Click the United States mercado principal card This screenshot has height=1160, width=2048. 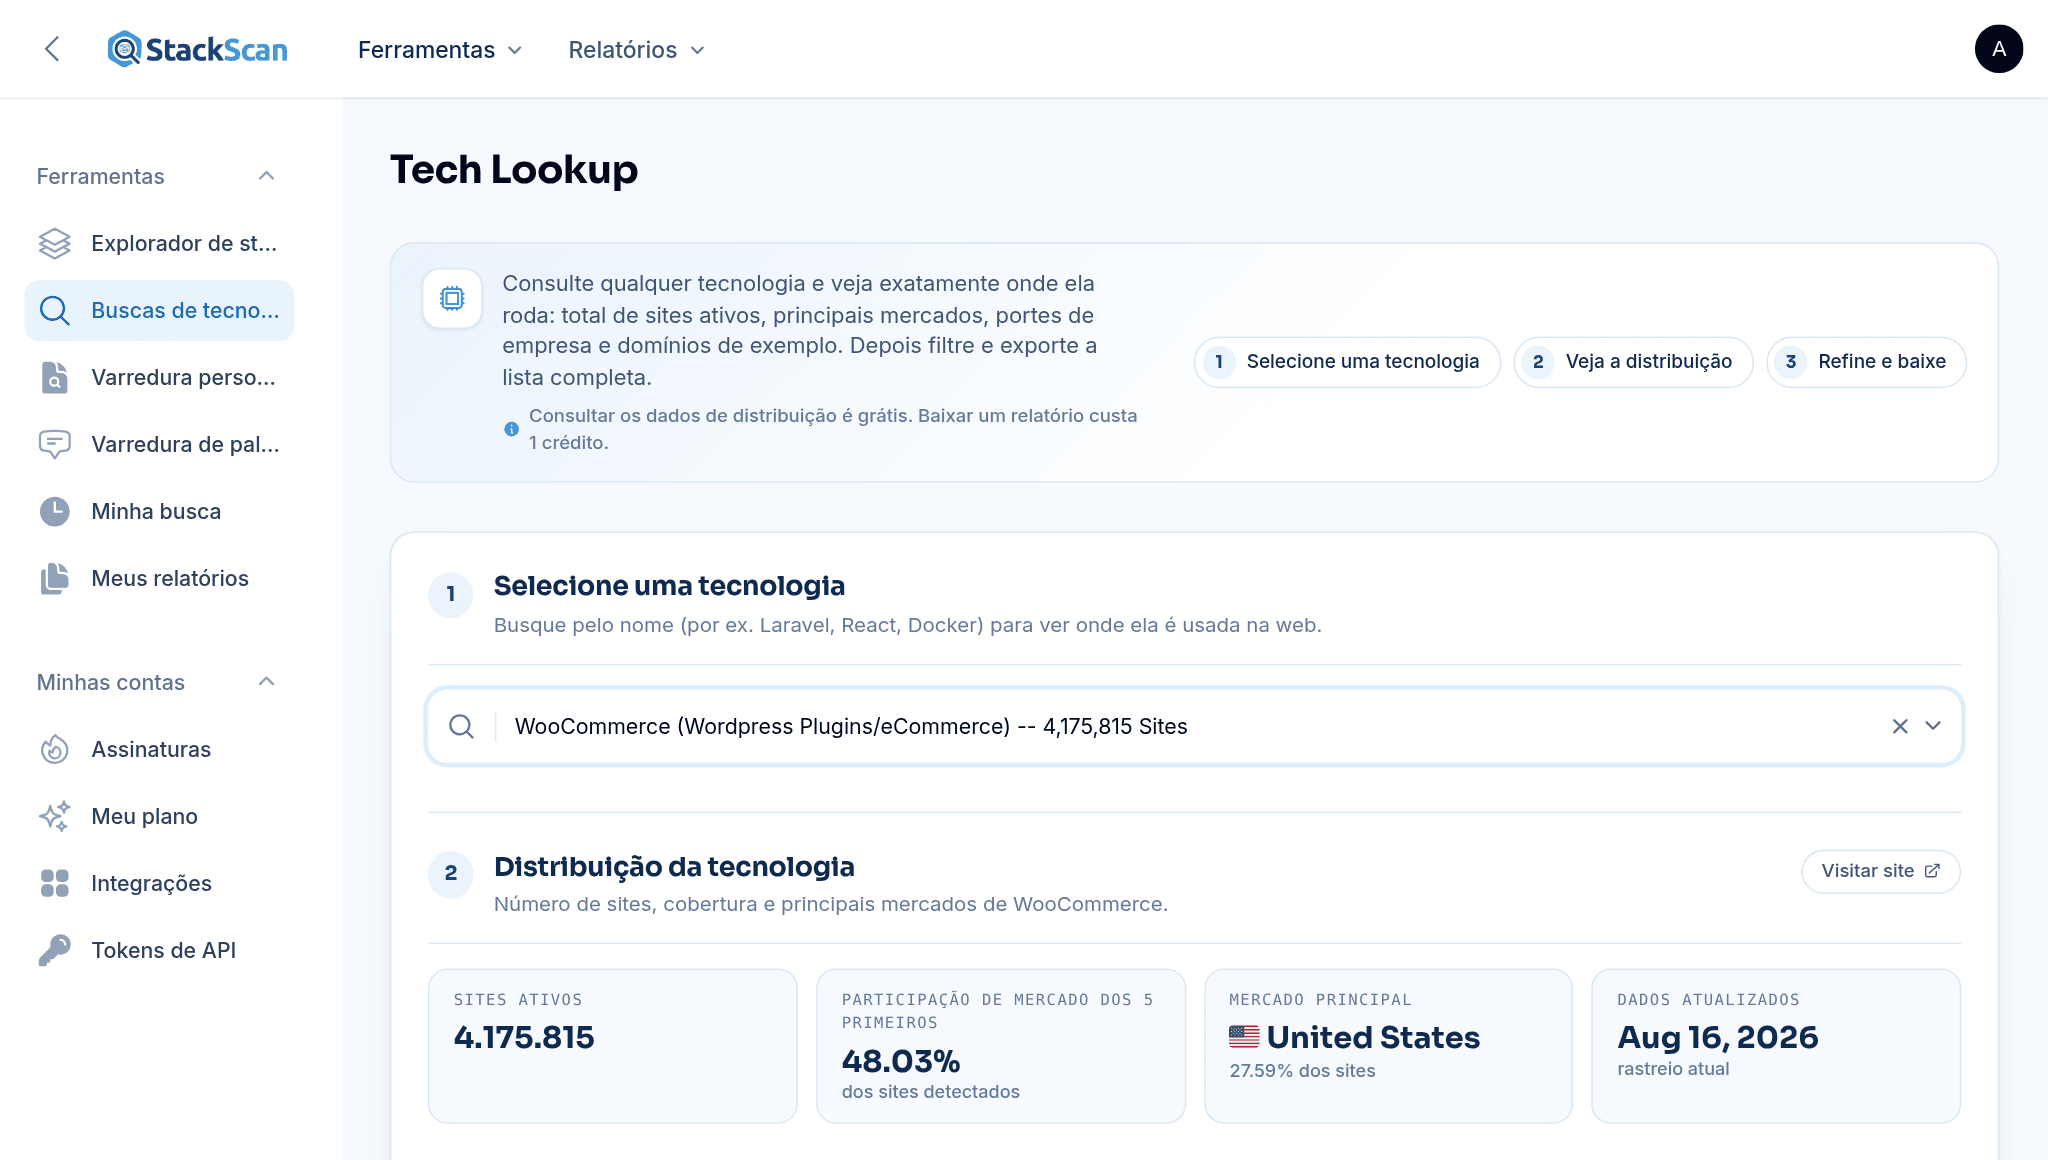click(x=1388, y=1045)
